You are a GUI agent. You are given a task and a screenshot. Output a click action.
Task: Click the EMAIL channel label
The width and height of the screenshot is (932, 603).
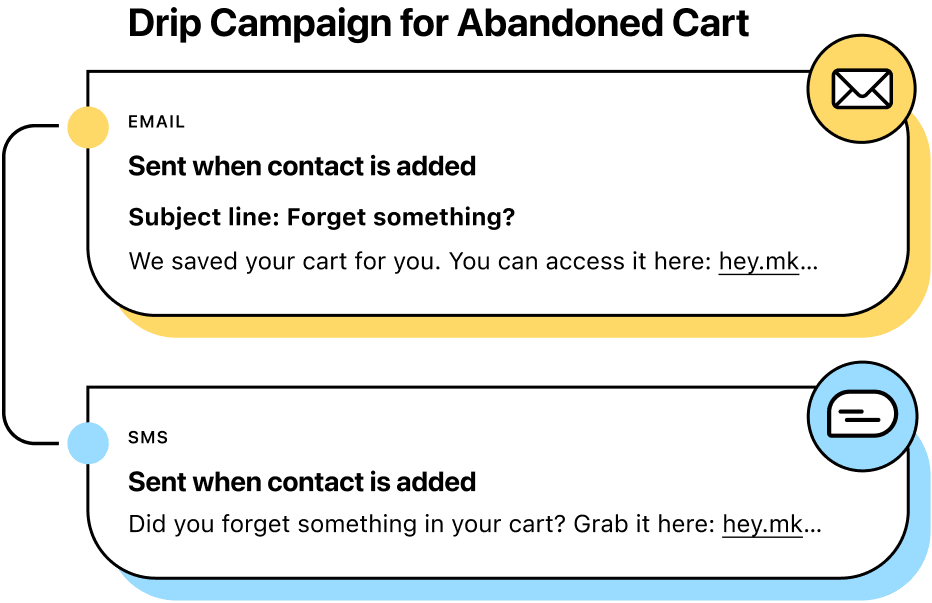pyautogui.click(x=156, y=122)
